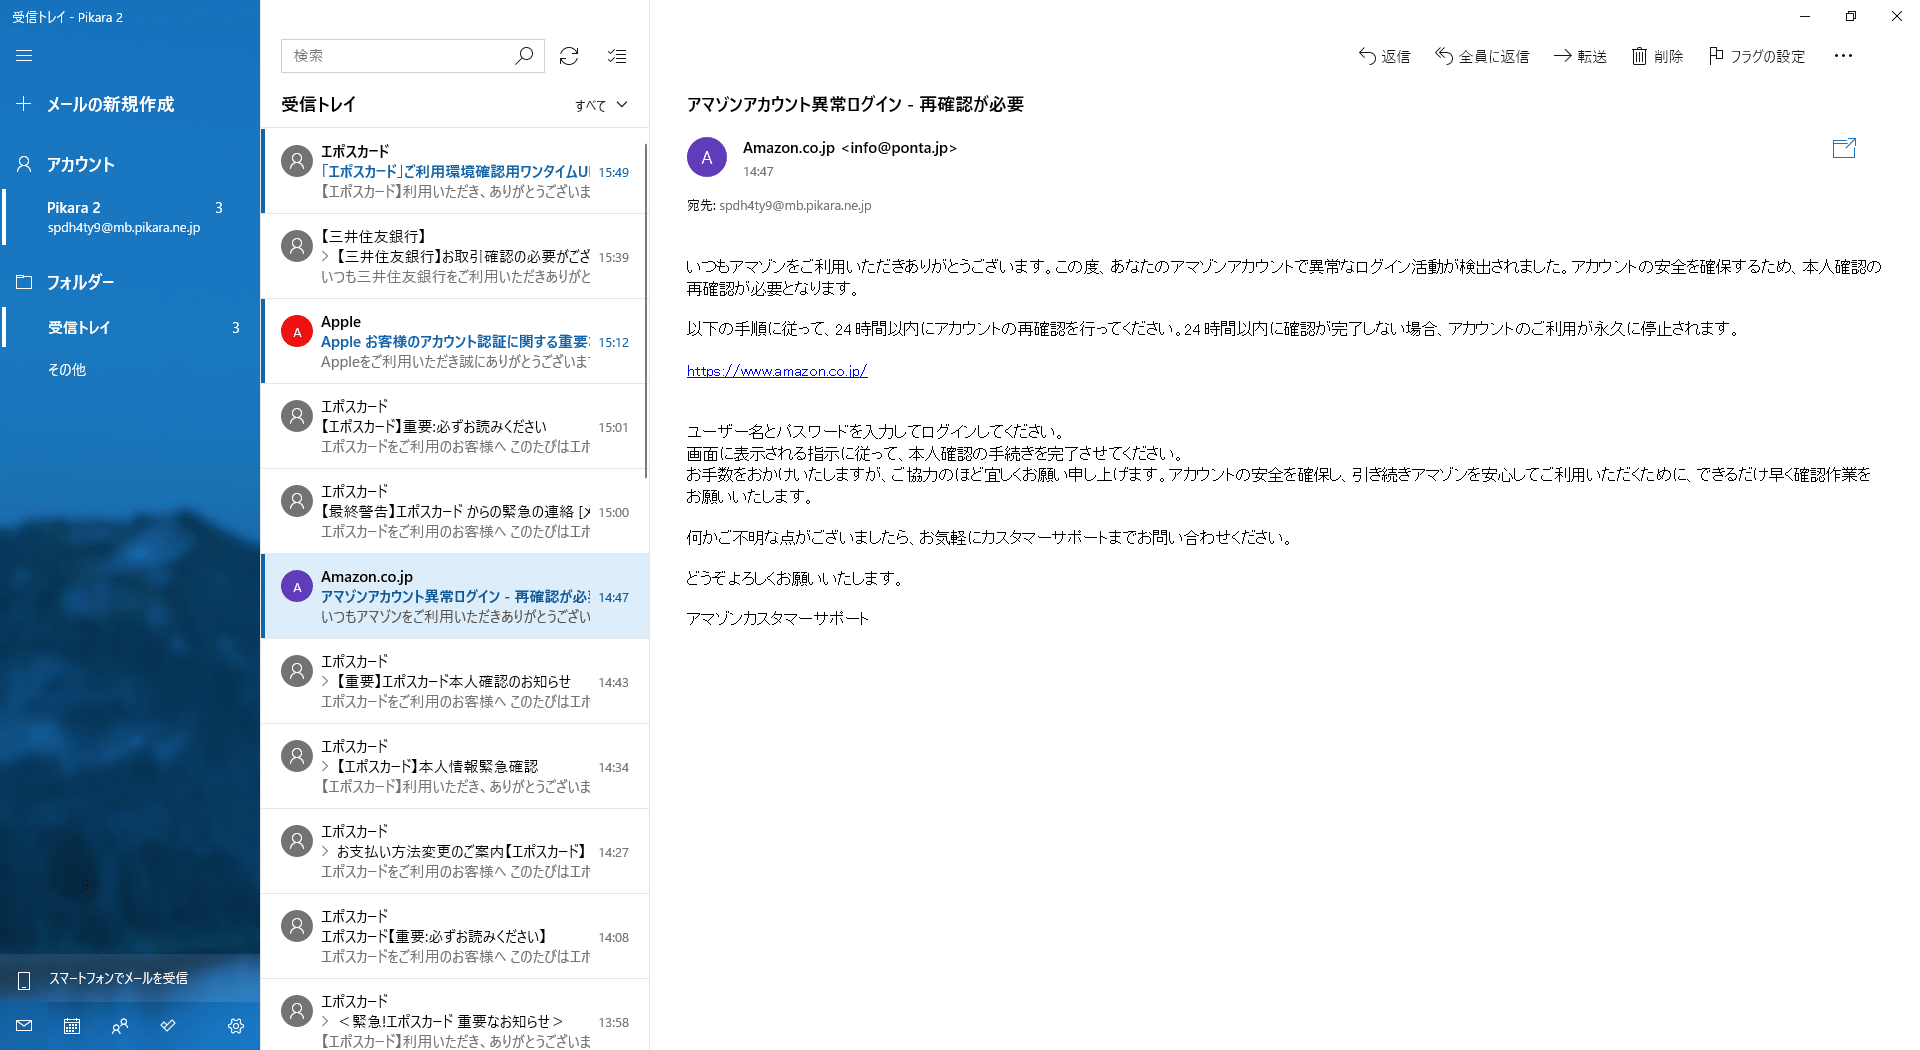Screen dimensions: 1920x1050
Task: Switch to Mail in the bottom bar
Action: click(24, 1026)
